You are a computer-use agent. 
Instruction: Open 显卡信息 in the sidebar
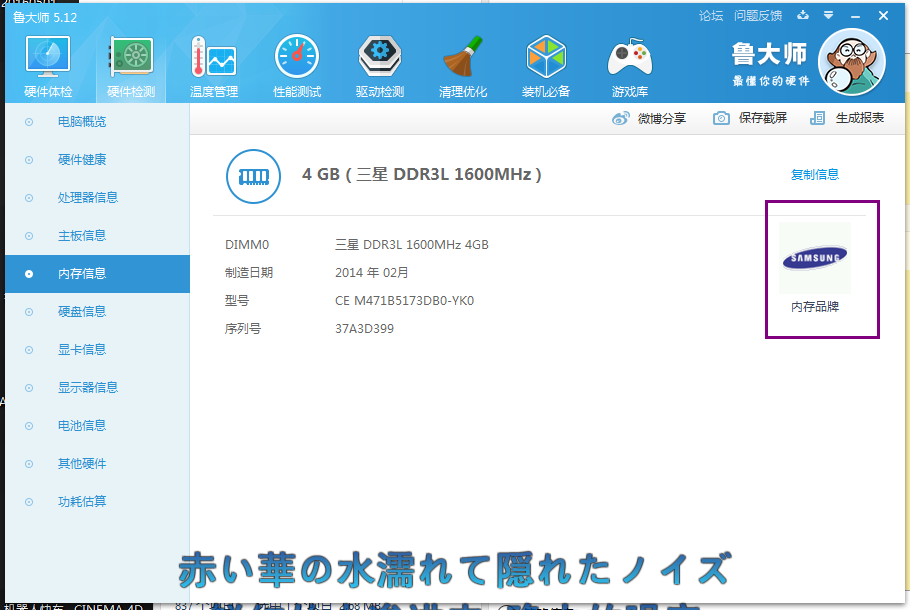(82, 350)
